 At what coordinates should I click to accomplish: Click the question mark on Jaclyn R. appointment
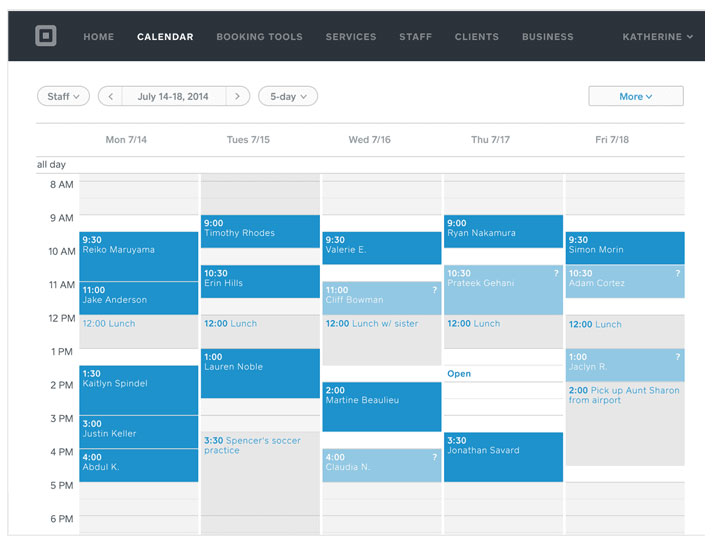677,357
